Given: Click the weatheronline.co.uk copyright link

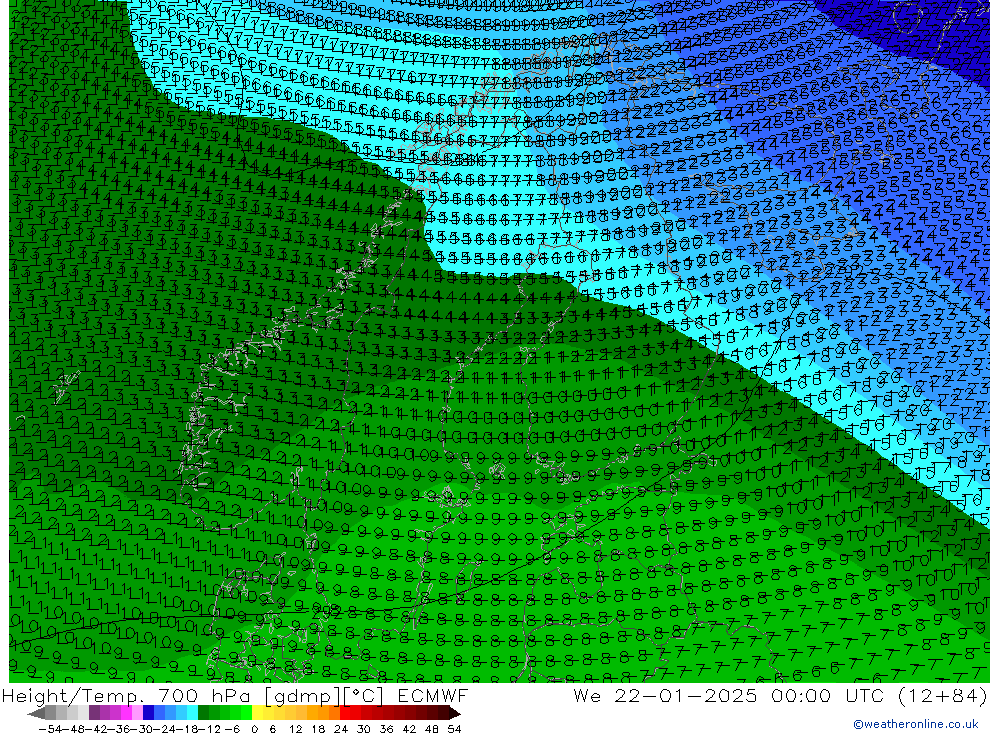Looking at the screenshot, I should 916,724.
